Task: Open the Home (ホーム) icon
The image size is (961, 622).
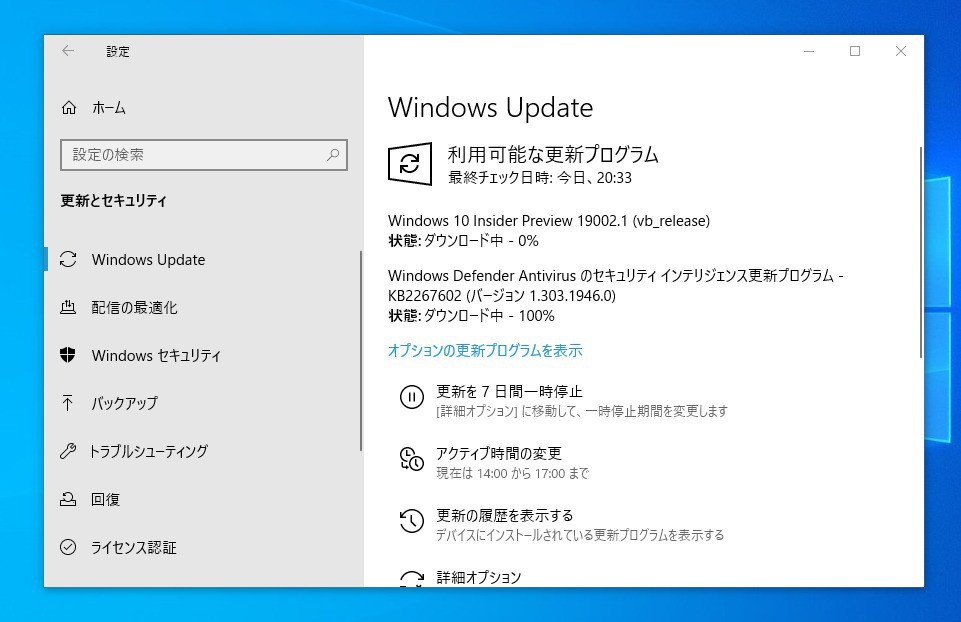Action: pos(69,108)
